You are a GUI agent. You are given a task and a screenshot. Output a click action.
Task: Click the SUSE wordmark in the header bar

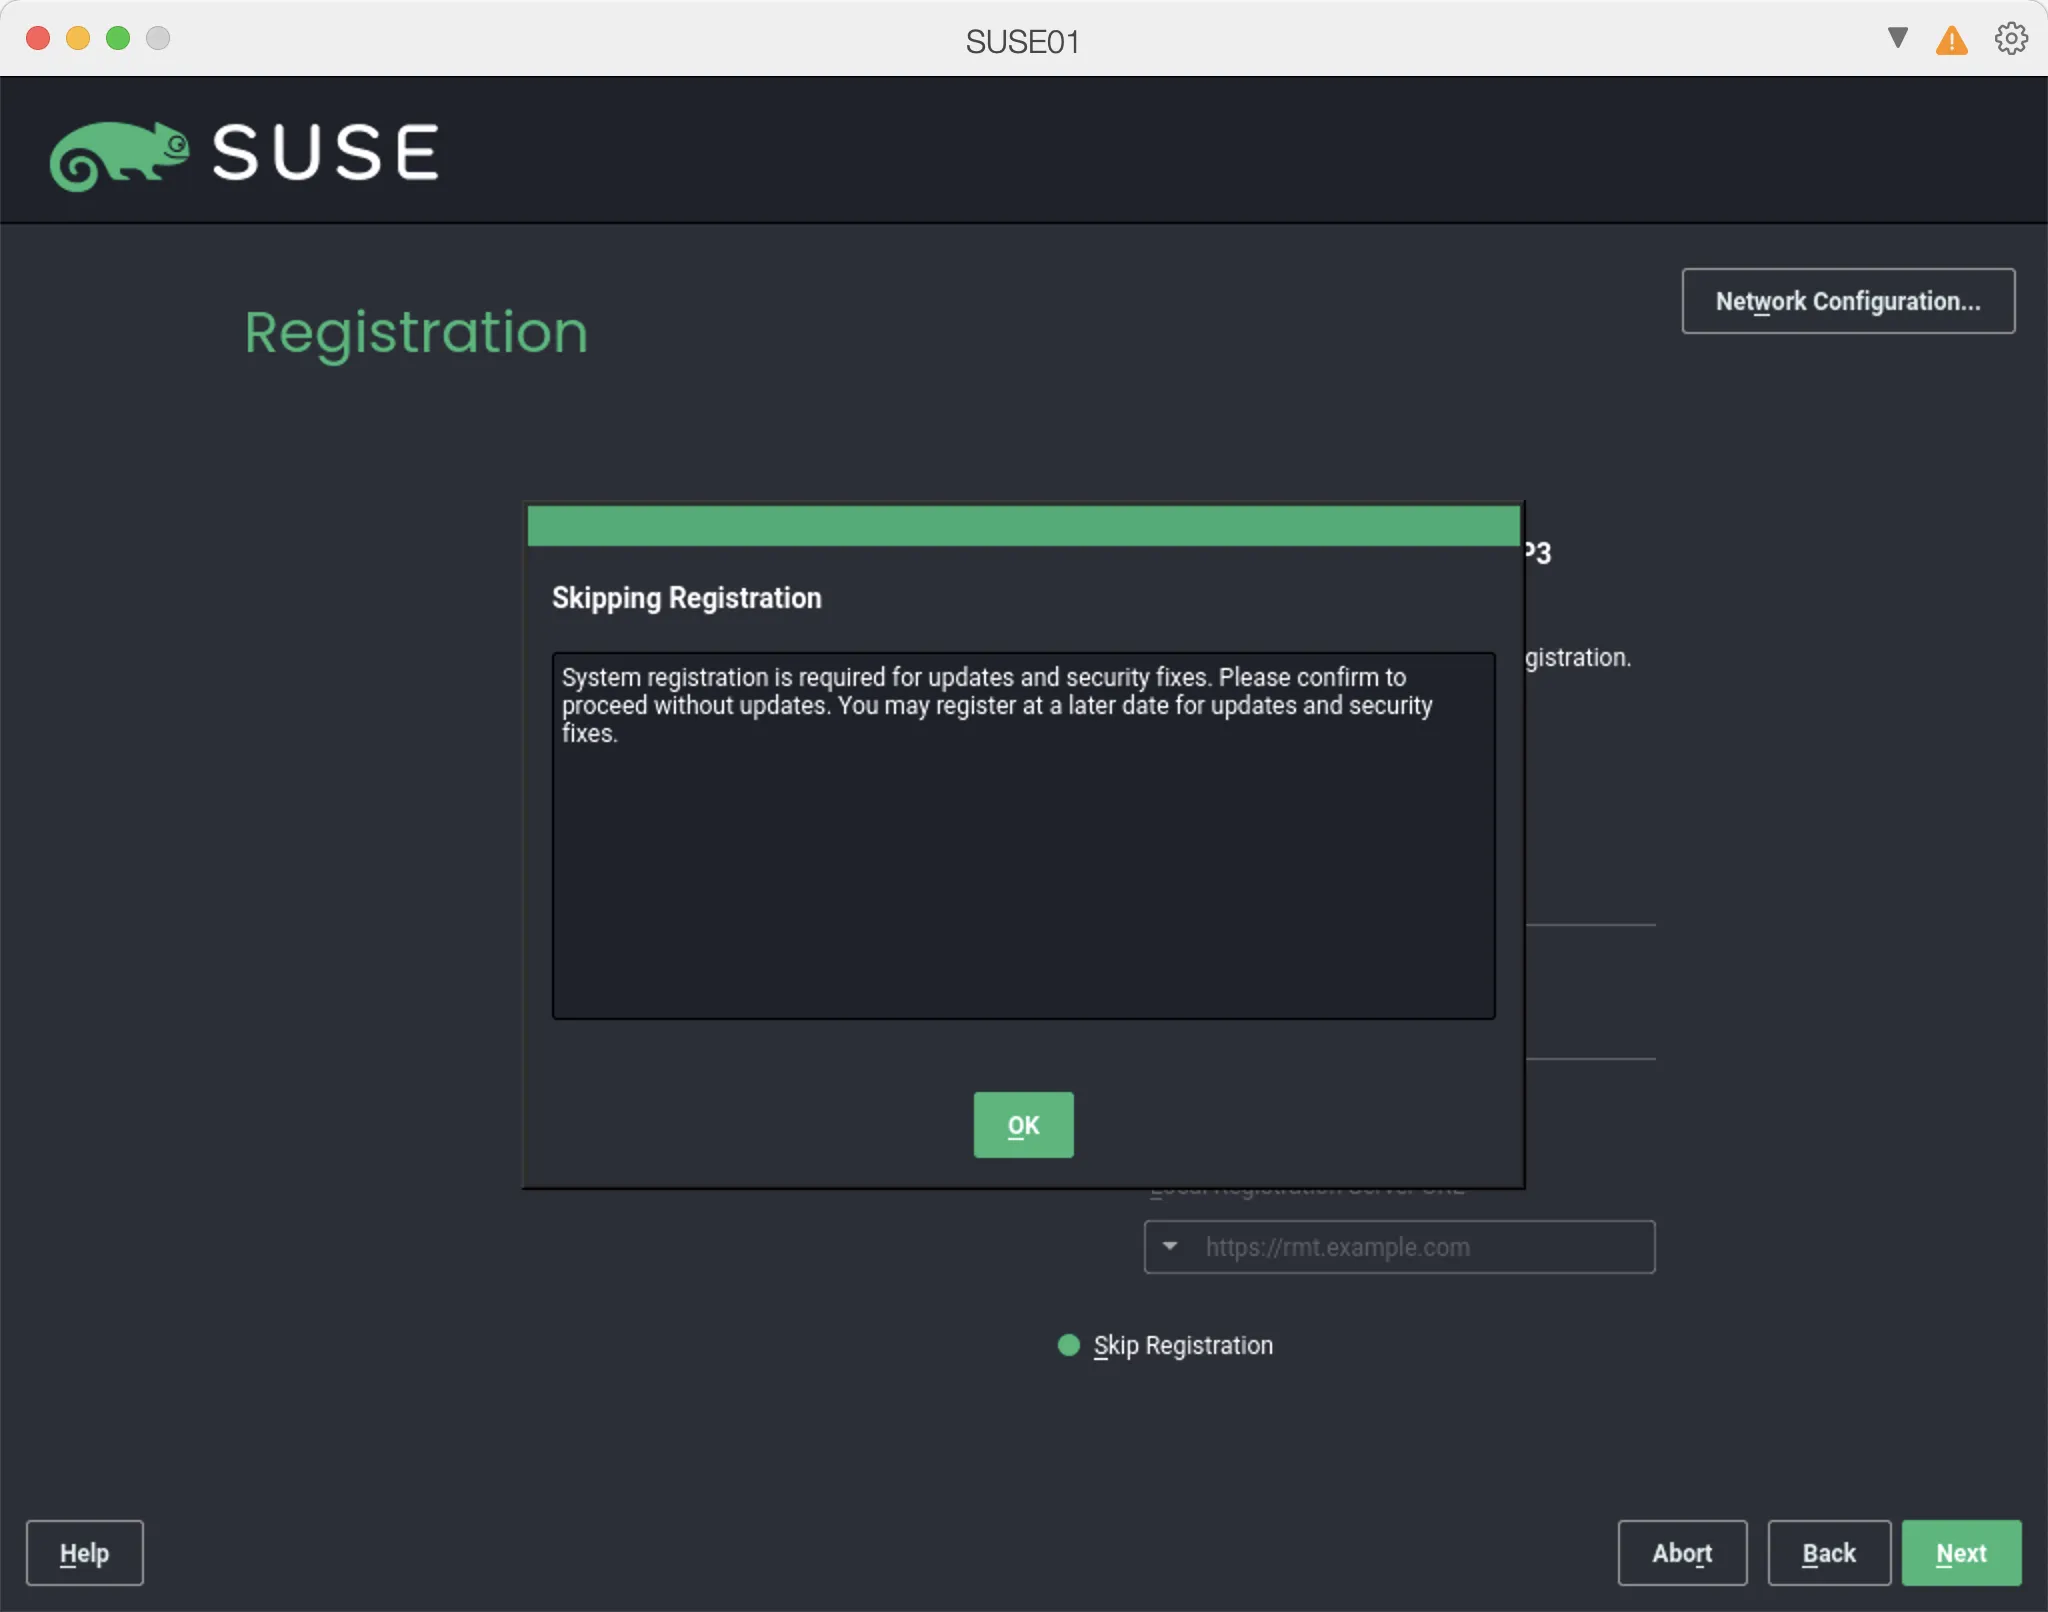click(325, 151)
